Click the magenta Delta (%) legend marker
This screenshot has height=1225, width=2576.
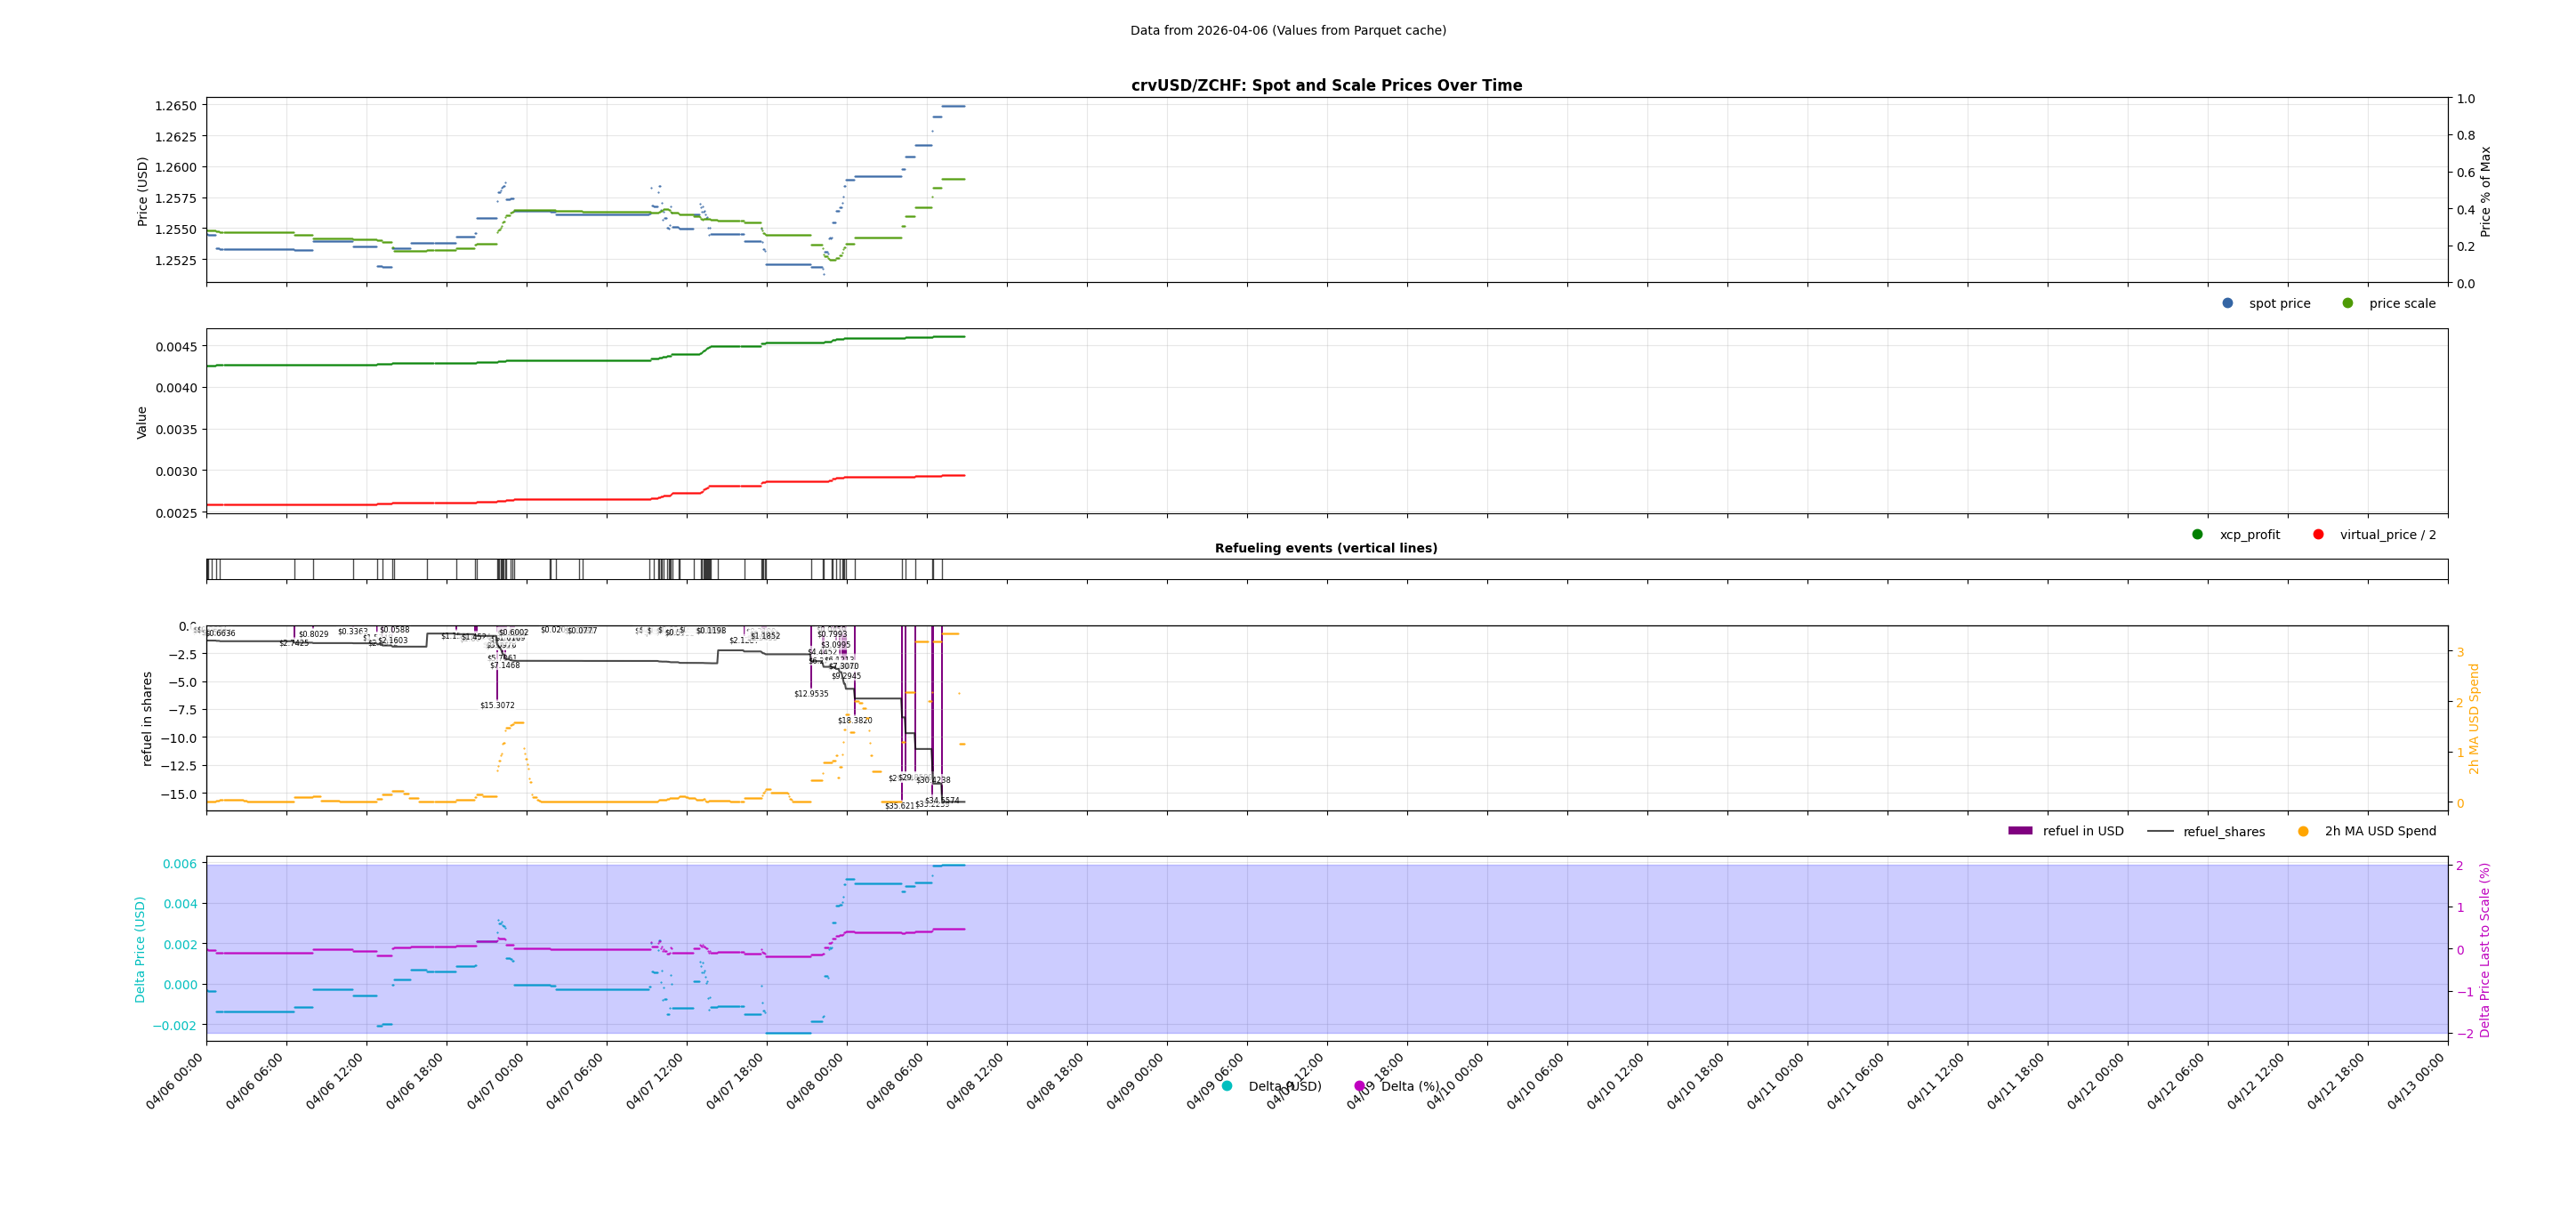(1358, 1084)
